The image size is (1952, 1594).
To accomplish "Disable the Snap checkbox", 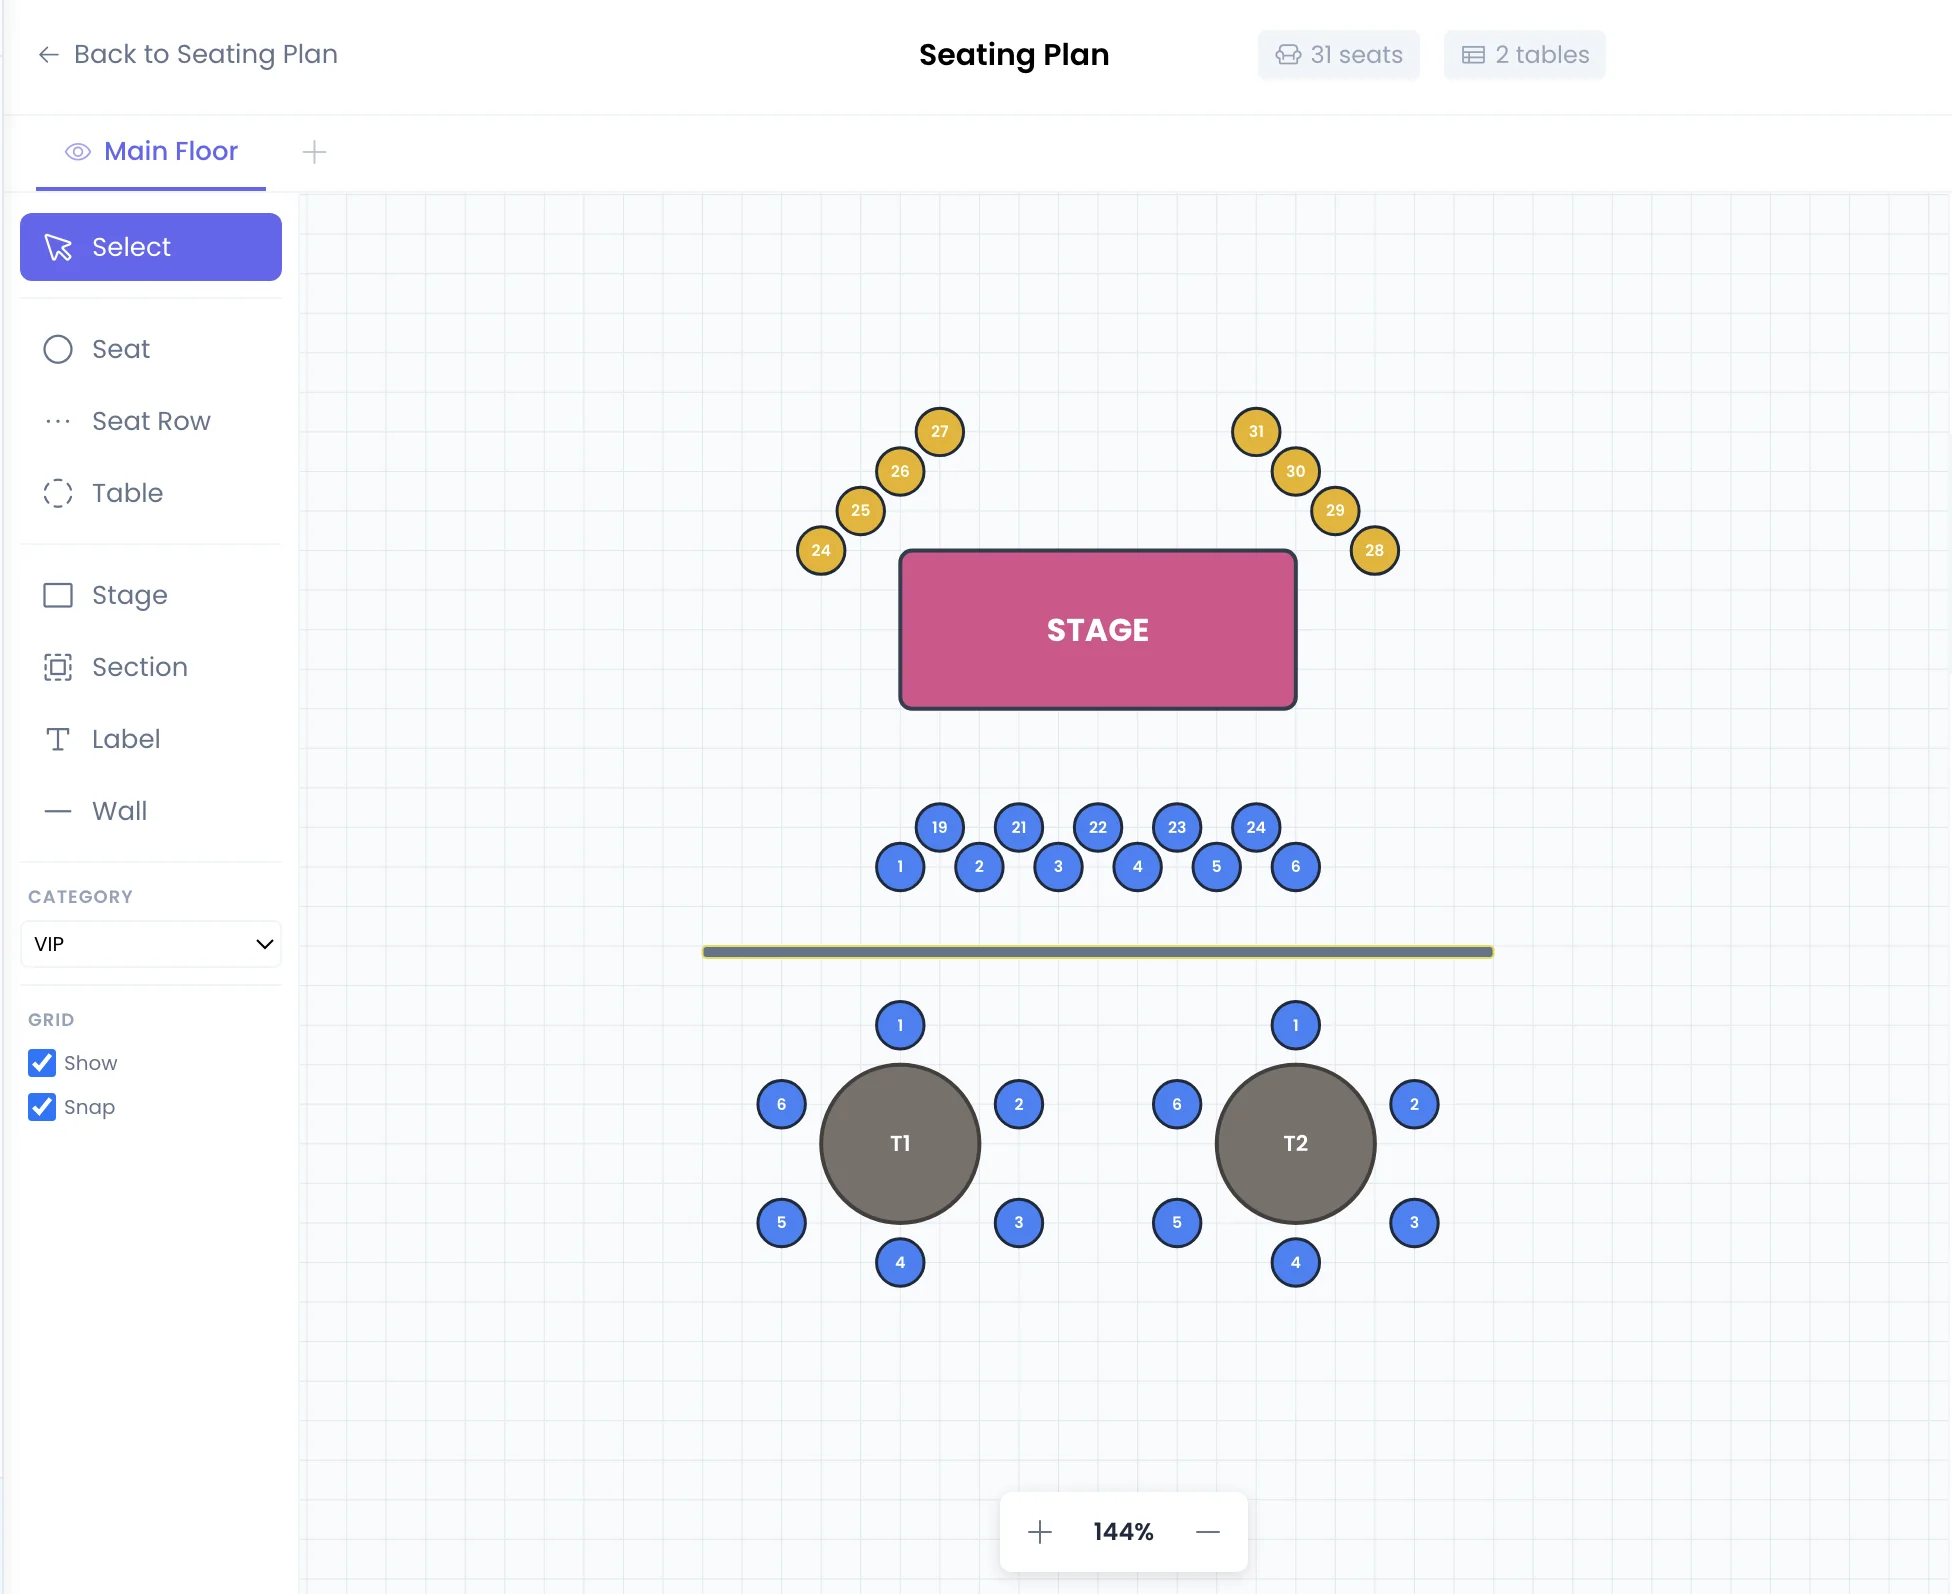I will 42,1107.
